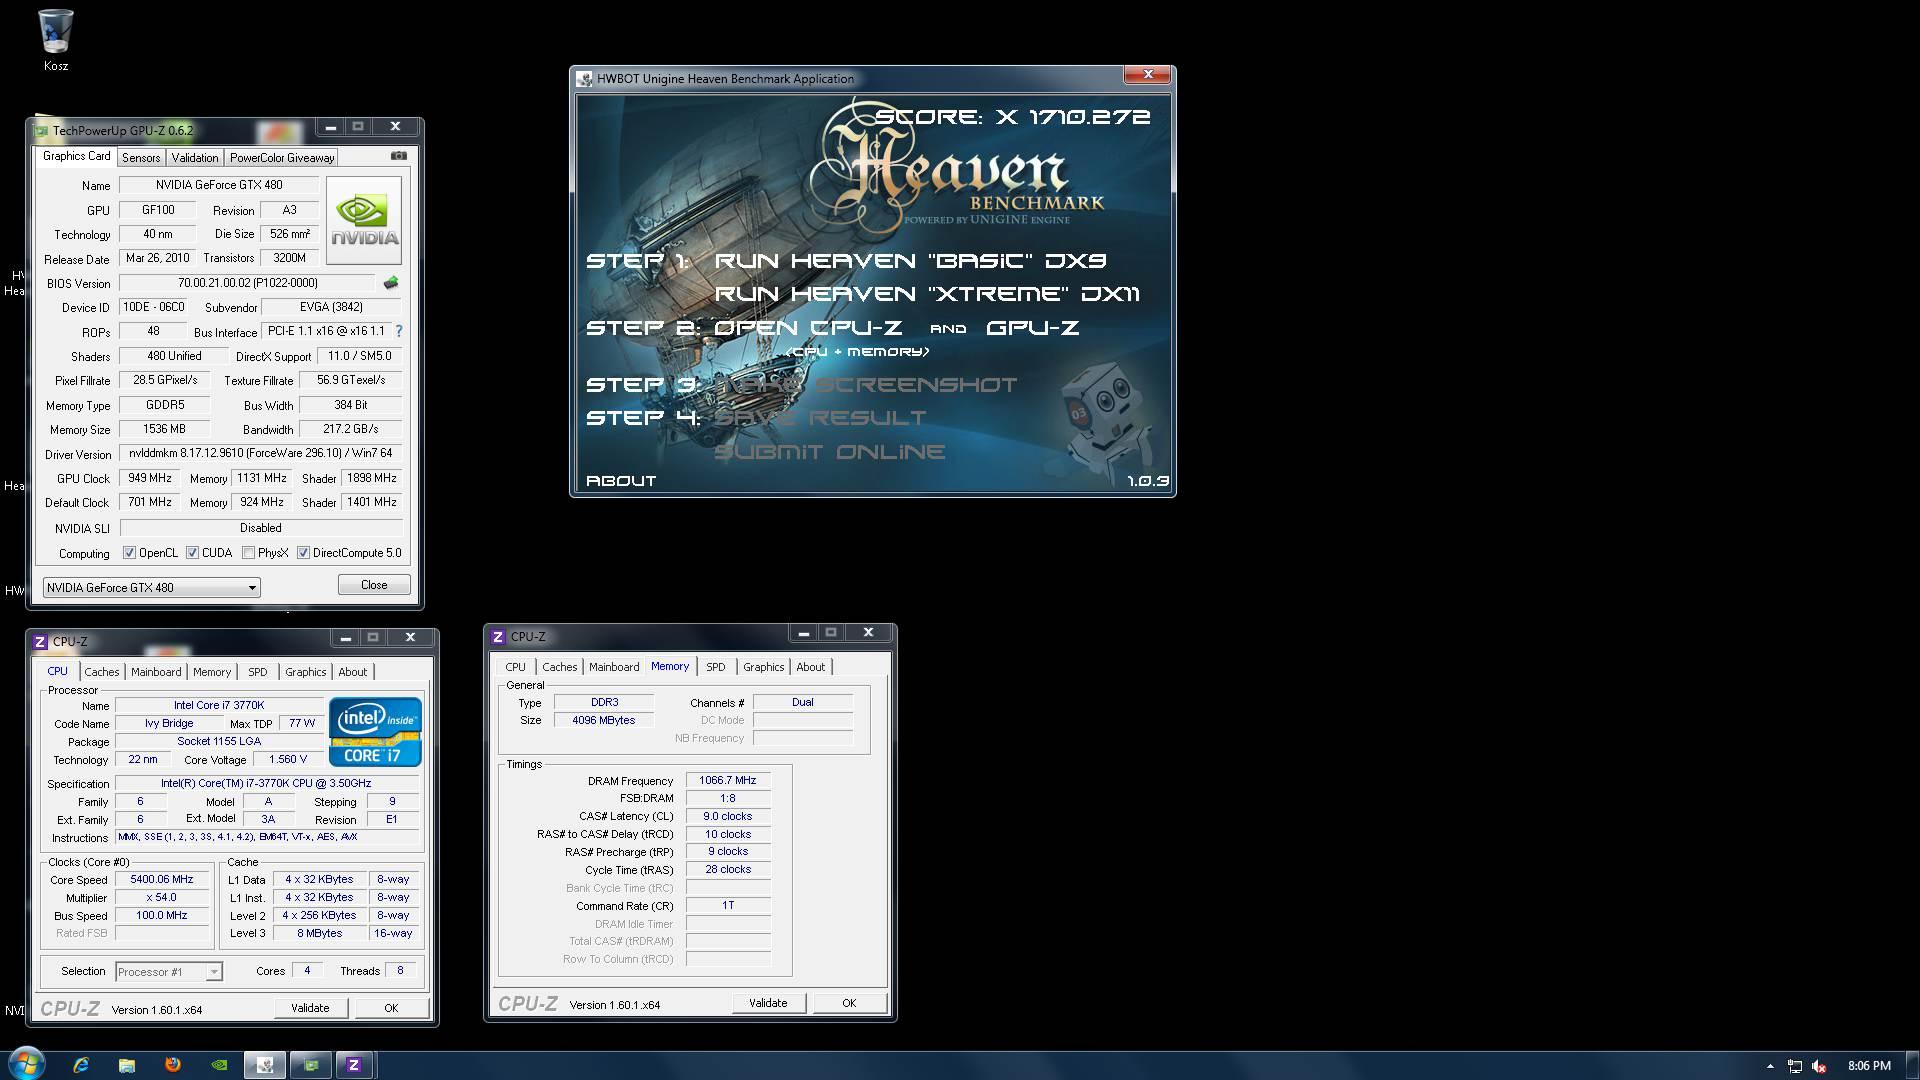Click the muted volume tray icon

[x=1820, y=1066]
